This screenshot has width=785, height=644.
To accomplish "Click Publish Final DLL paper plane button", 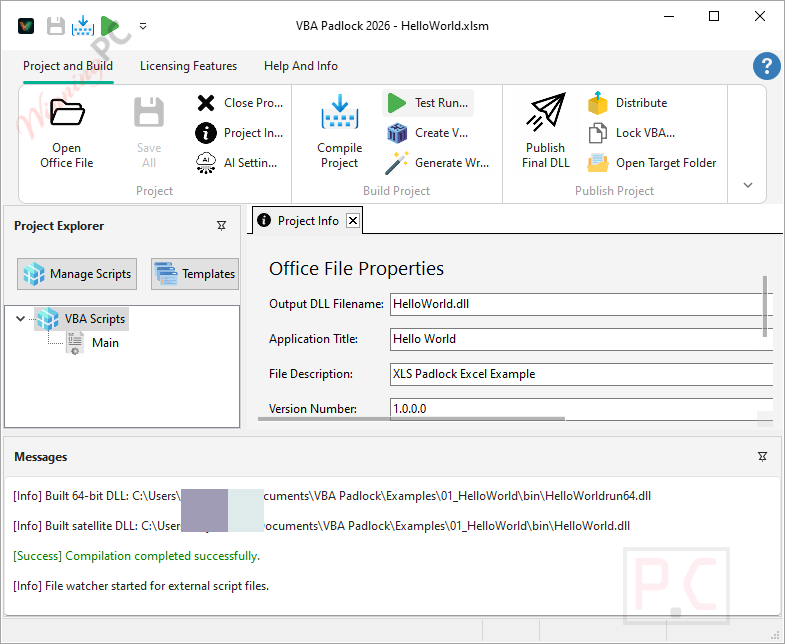I will (546, 131).
